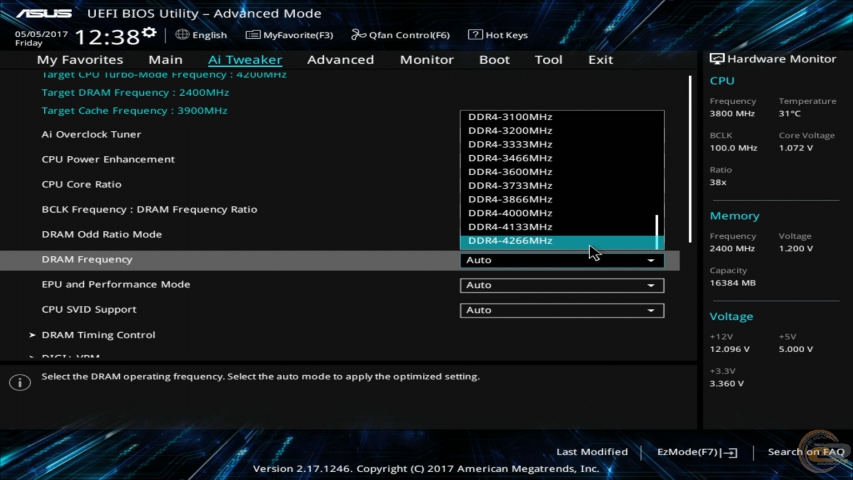Click CPU Ratio value 38x

[718, 182]
